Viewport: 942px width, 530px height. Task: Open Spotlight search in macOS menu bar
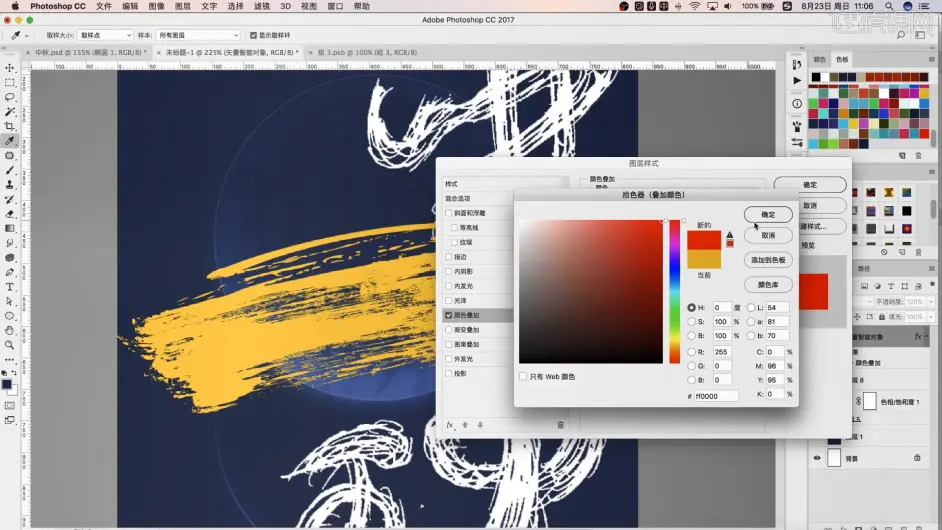click(x=889, y=6)
